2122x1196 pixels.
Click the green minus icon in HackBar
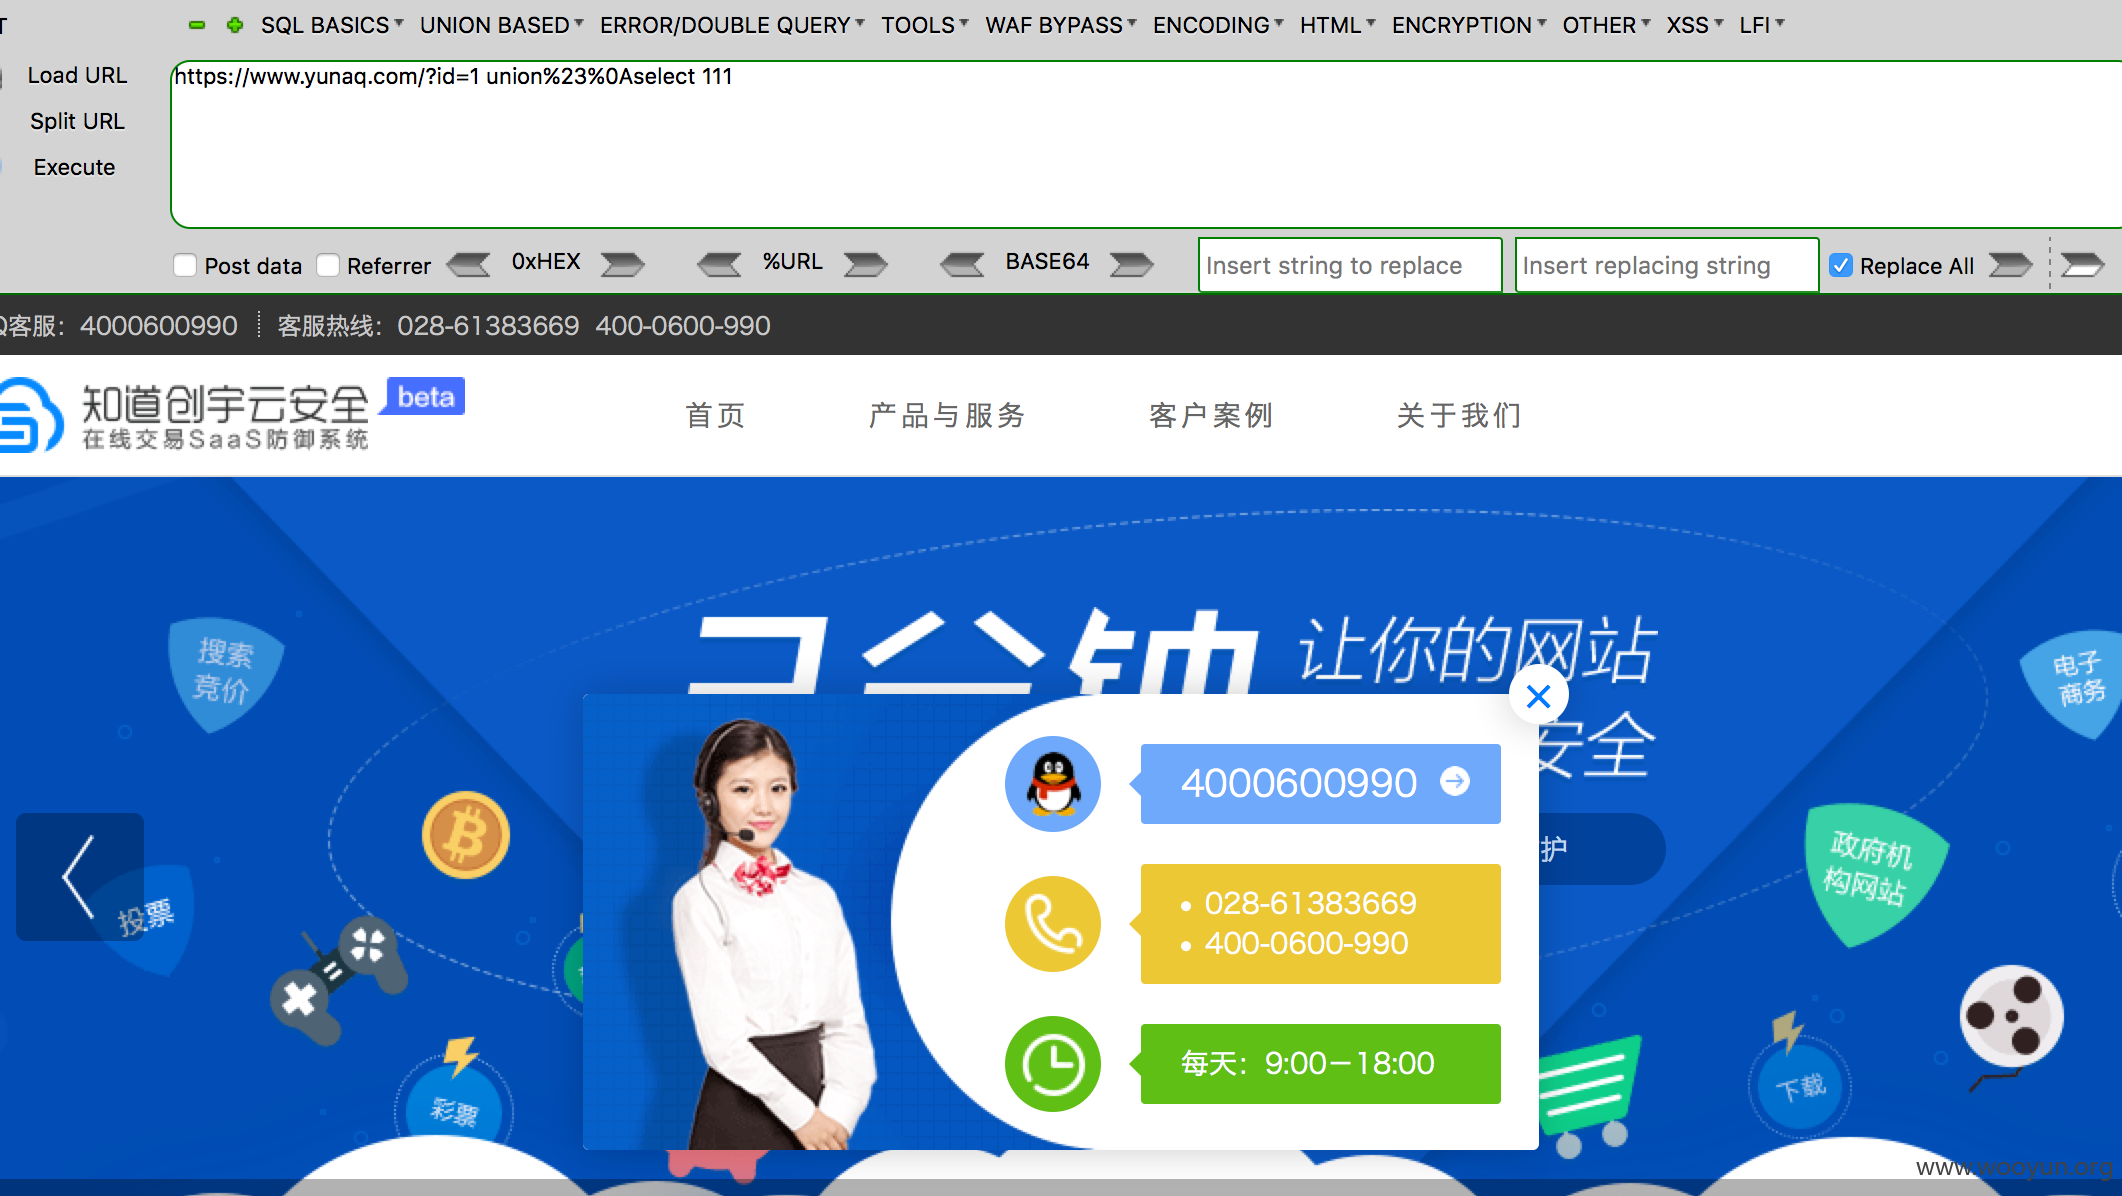pyautogui.click(x=197, y=25)
